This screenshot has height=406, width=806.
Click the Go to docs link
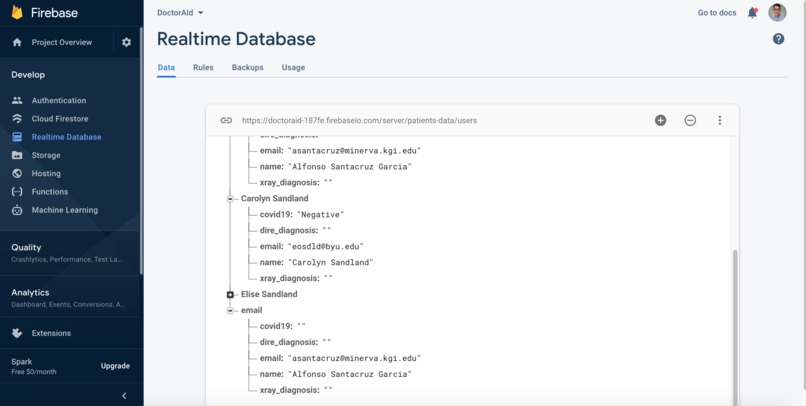coord(717,13)
